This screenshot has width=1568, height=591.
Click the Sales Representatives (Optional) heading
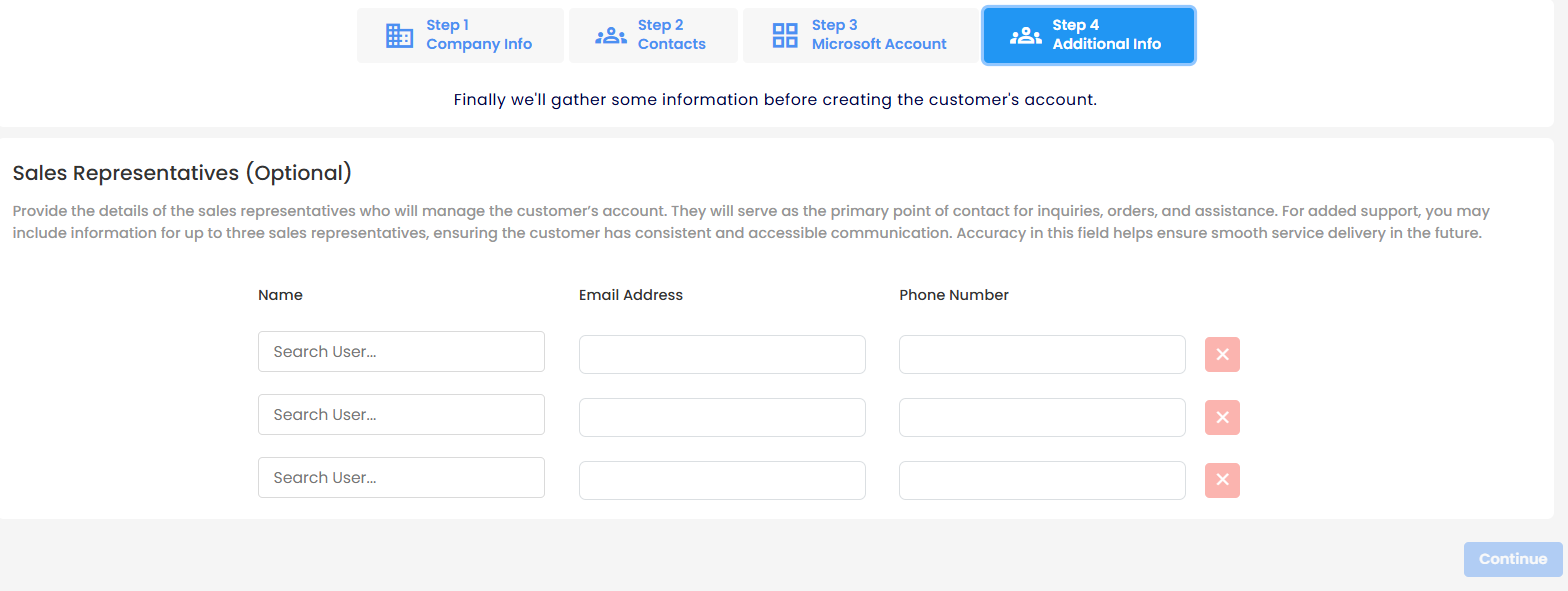182,173
